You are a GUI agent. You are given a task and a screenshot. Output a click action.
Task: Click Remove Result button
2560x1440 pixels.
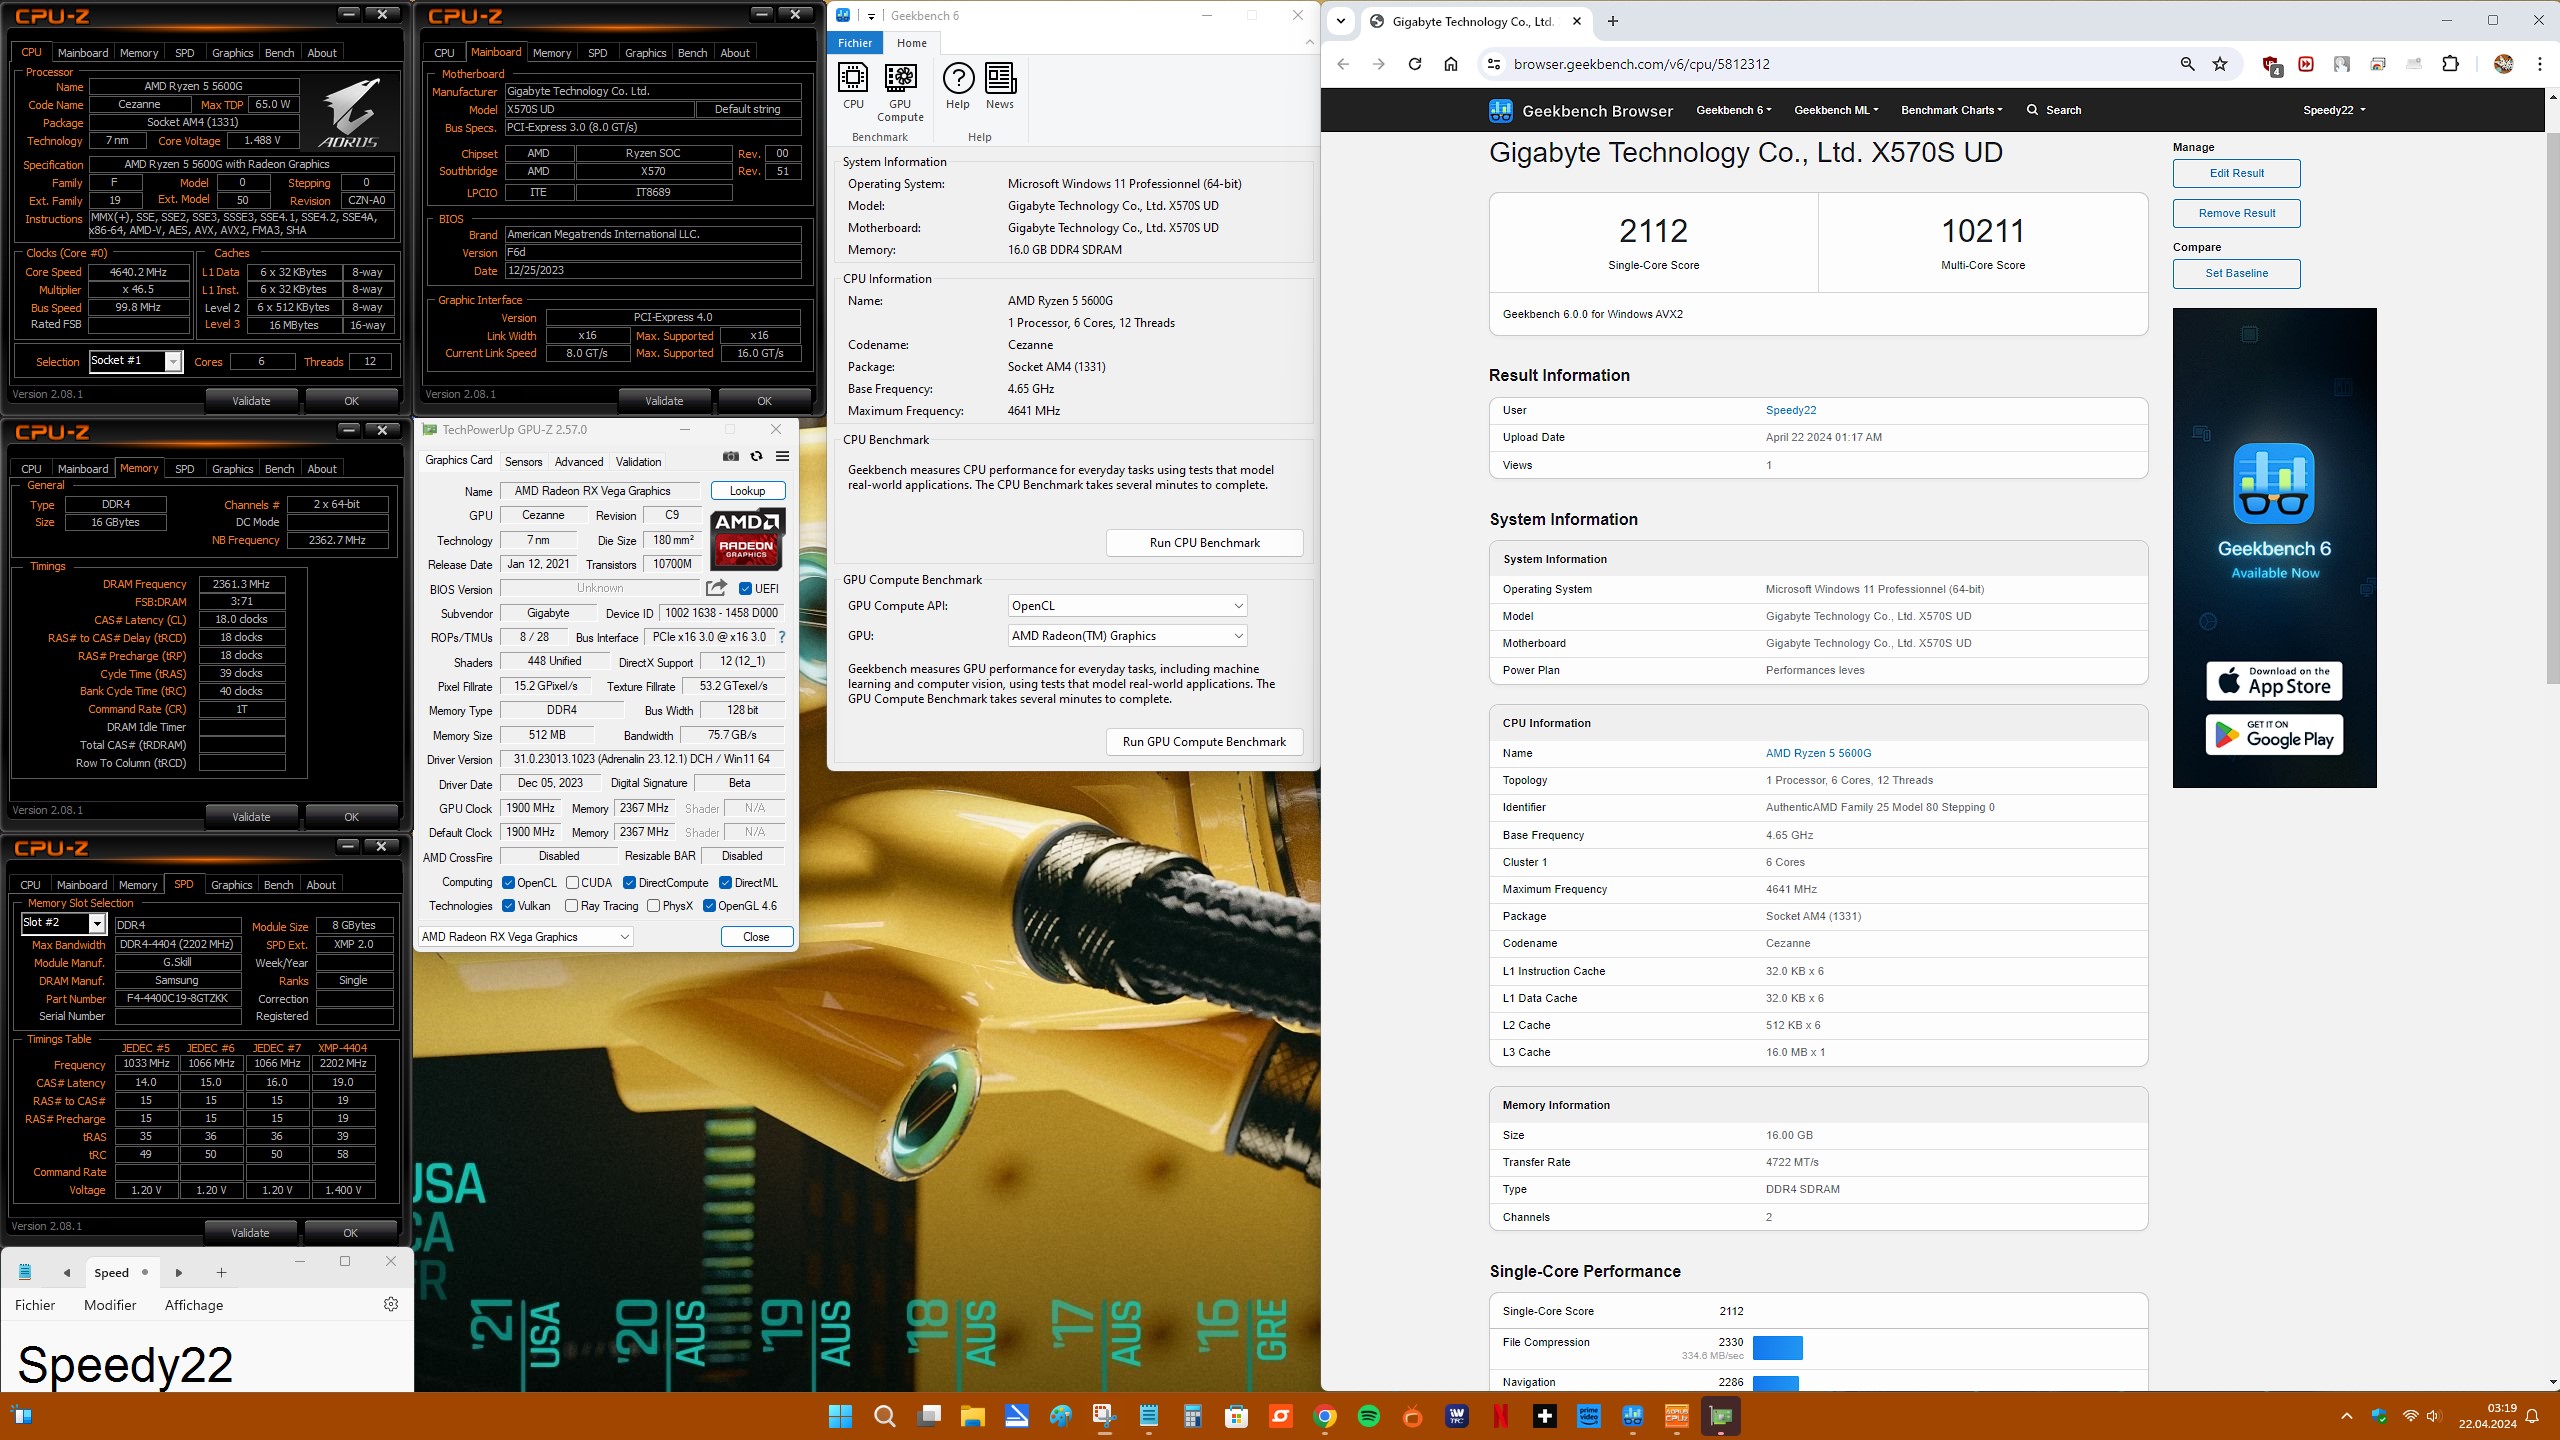click(2236, 213)
